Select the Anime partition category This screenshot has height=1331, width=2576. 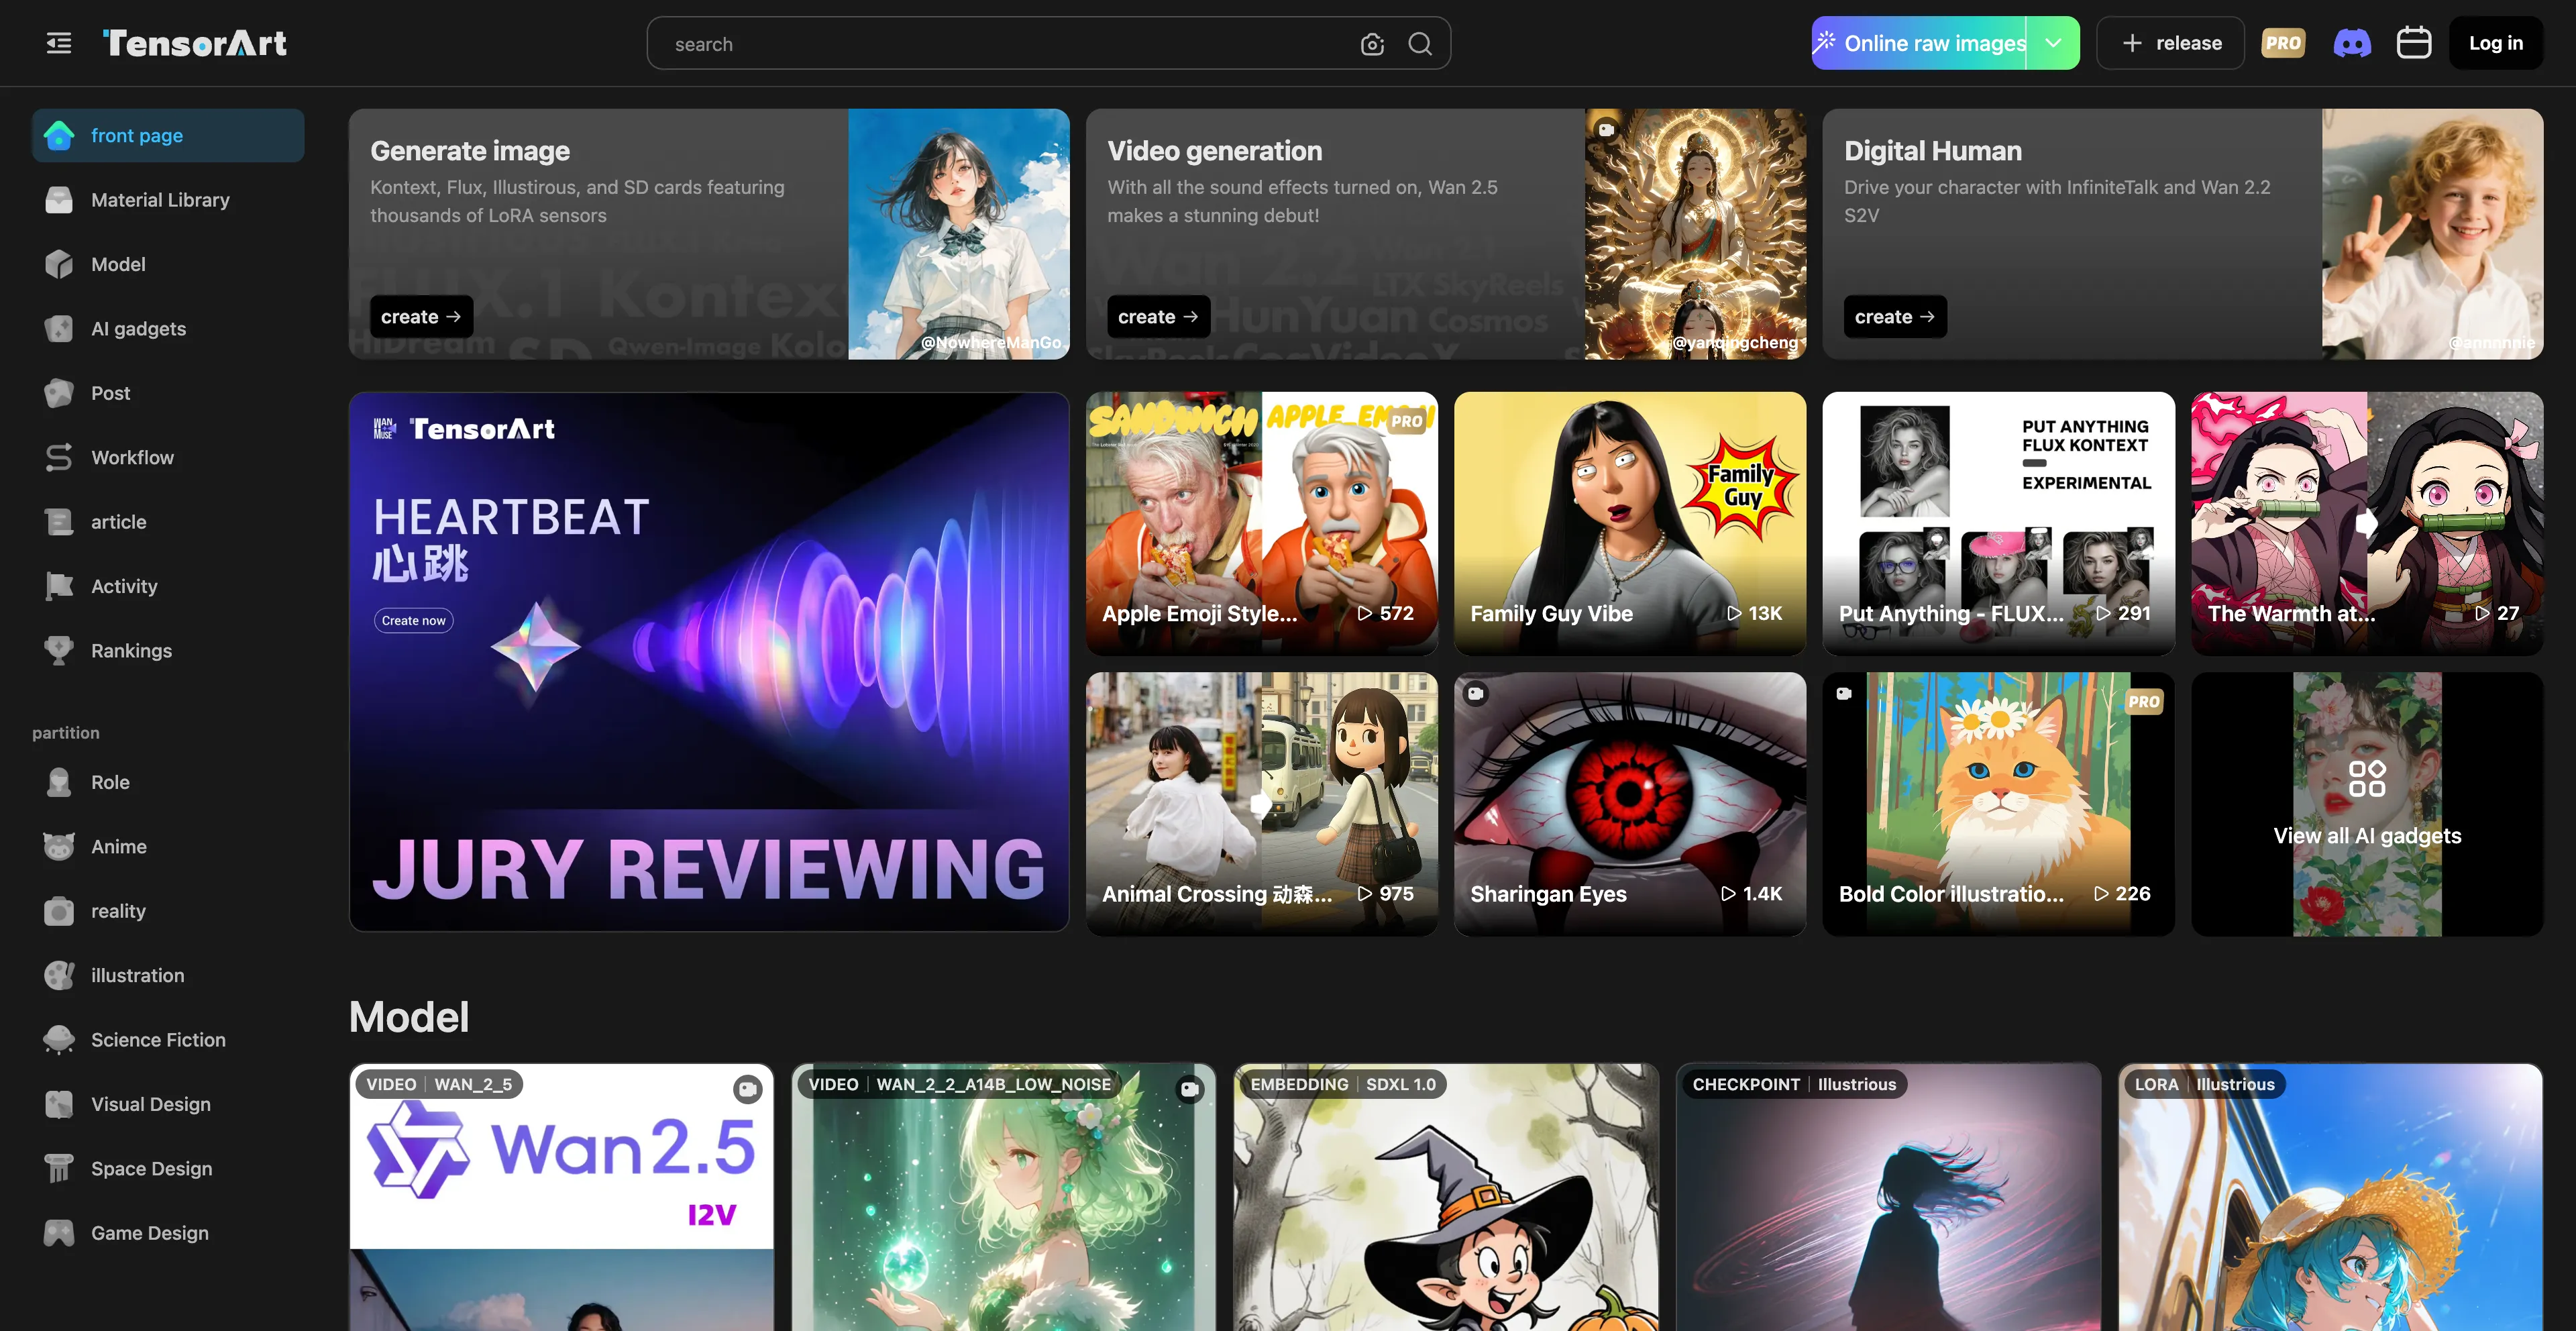(x=118, y=846)
